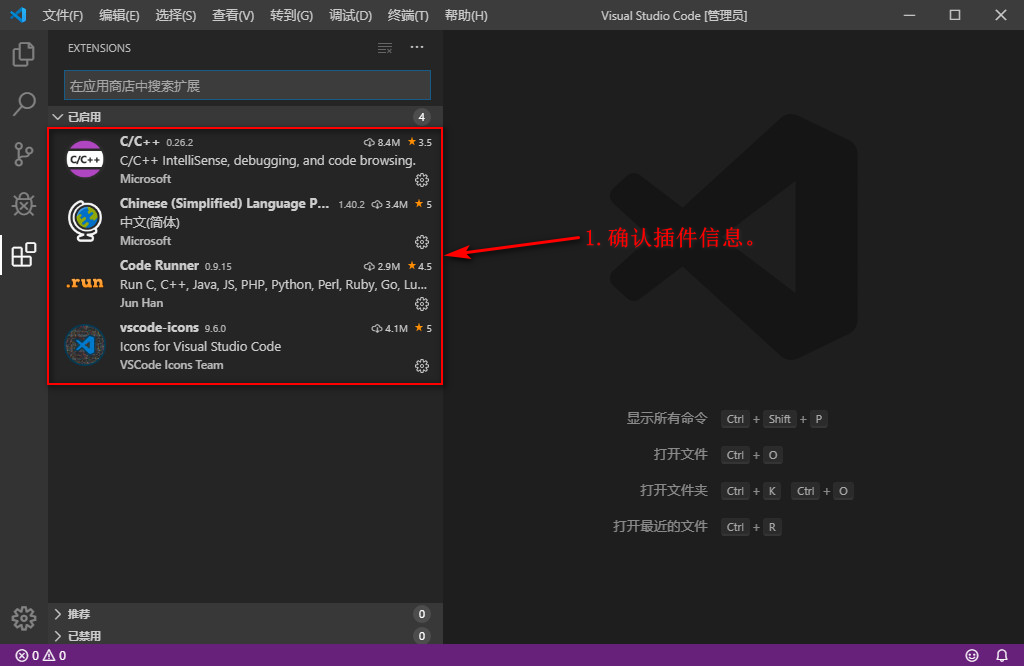This screenshot has height=666, width=1024.
Task: Click the VSCode Icons Team publisher name
Action: coord(172,365)
